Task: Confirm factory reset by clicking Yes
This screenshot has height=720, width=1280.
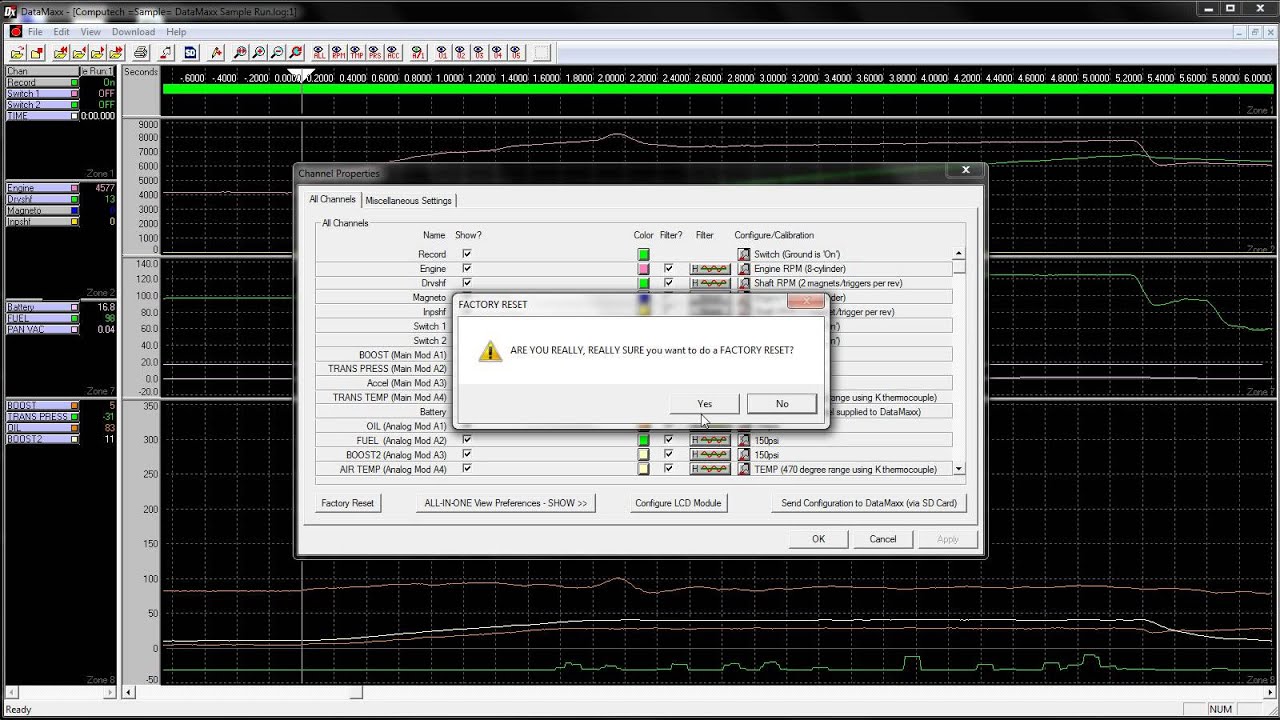Action: pyautogui.click(x=705, y=404)
